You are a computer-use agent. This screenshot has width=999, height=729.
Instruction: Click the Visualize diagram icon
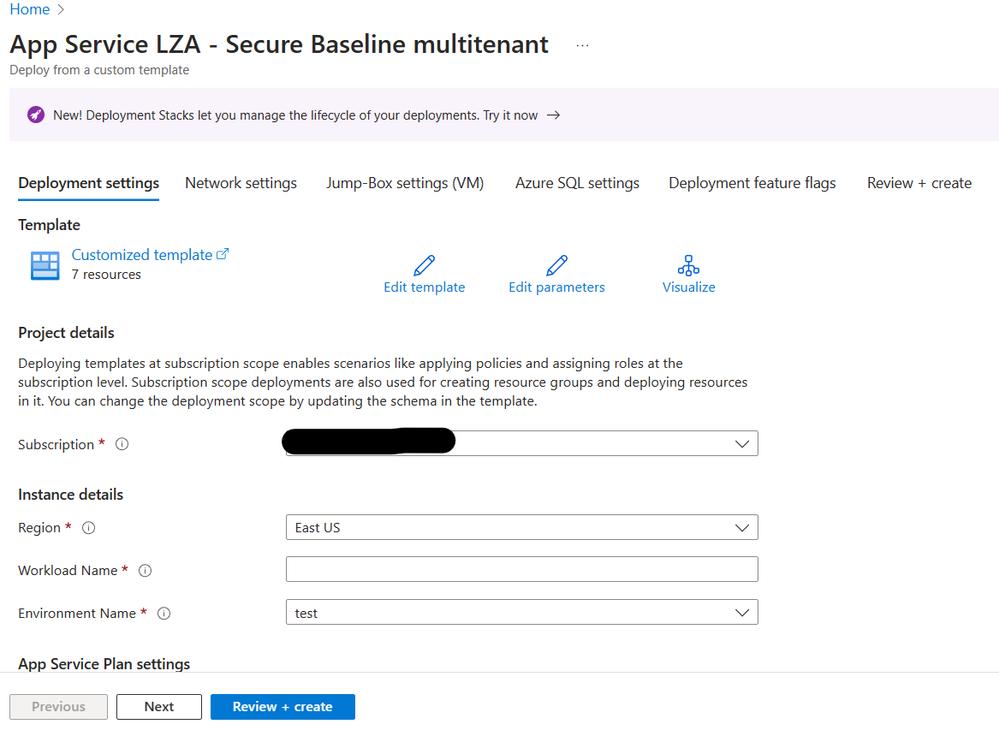click(689, 265)
